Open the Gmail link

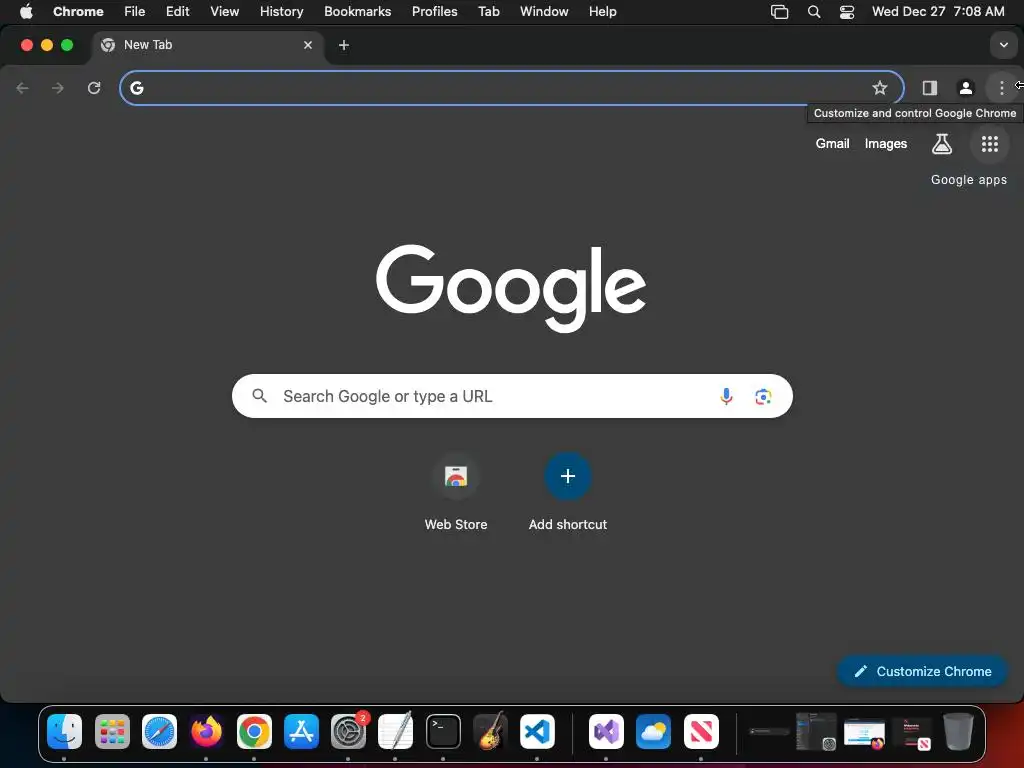(x=832, y=144)
